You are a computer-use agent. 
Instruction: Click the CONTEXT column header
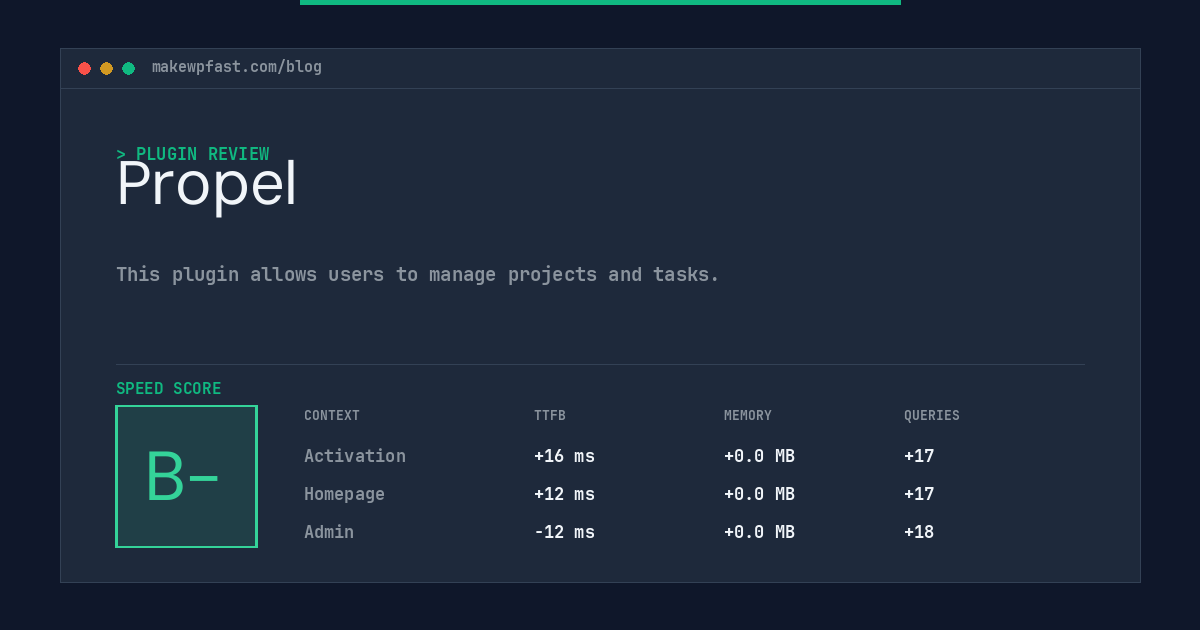tap(332, 416)
